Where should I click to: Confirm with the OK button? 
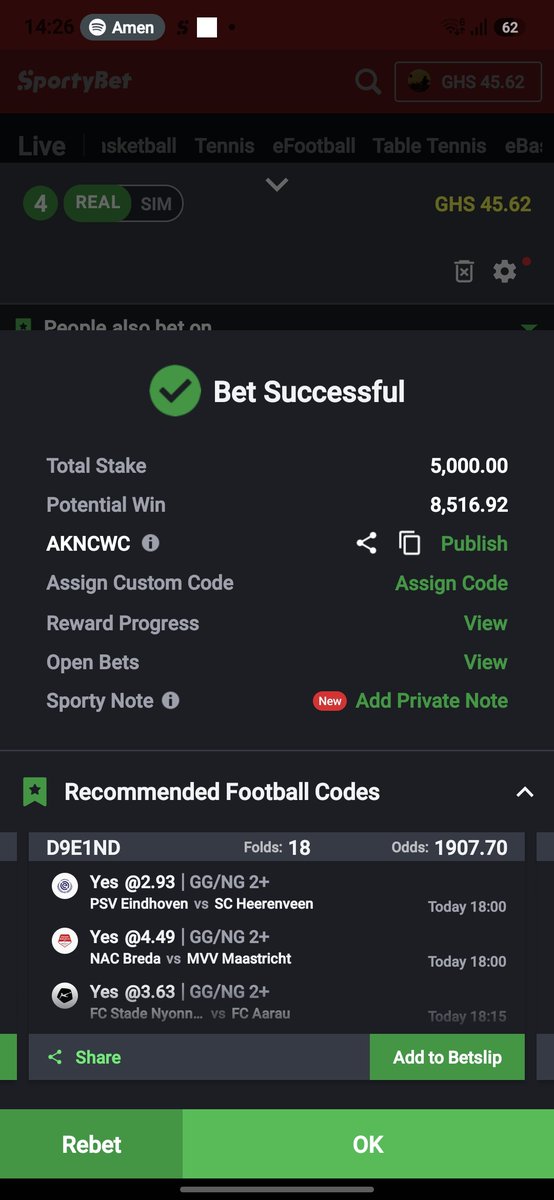point(368,1145)
